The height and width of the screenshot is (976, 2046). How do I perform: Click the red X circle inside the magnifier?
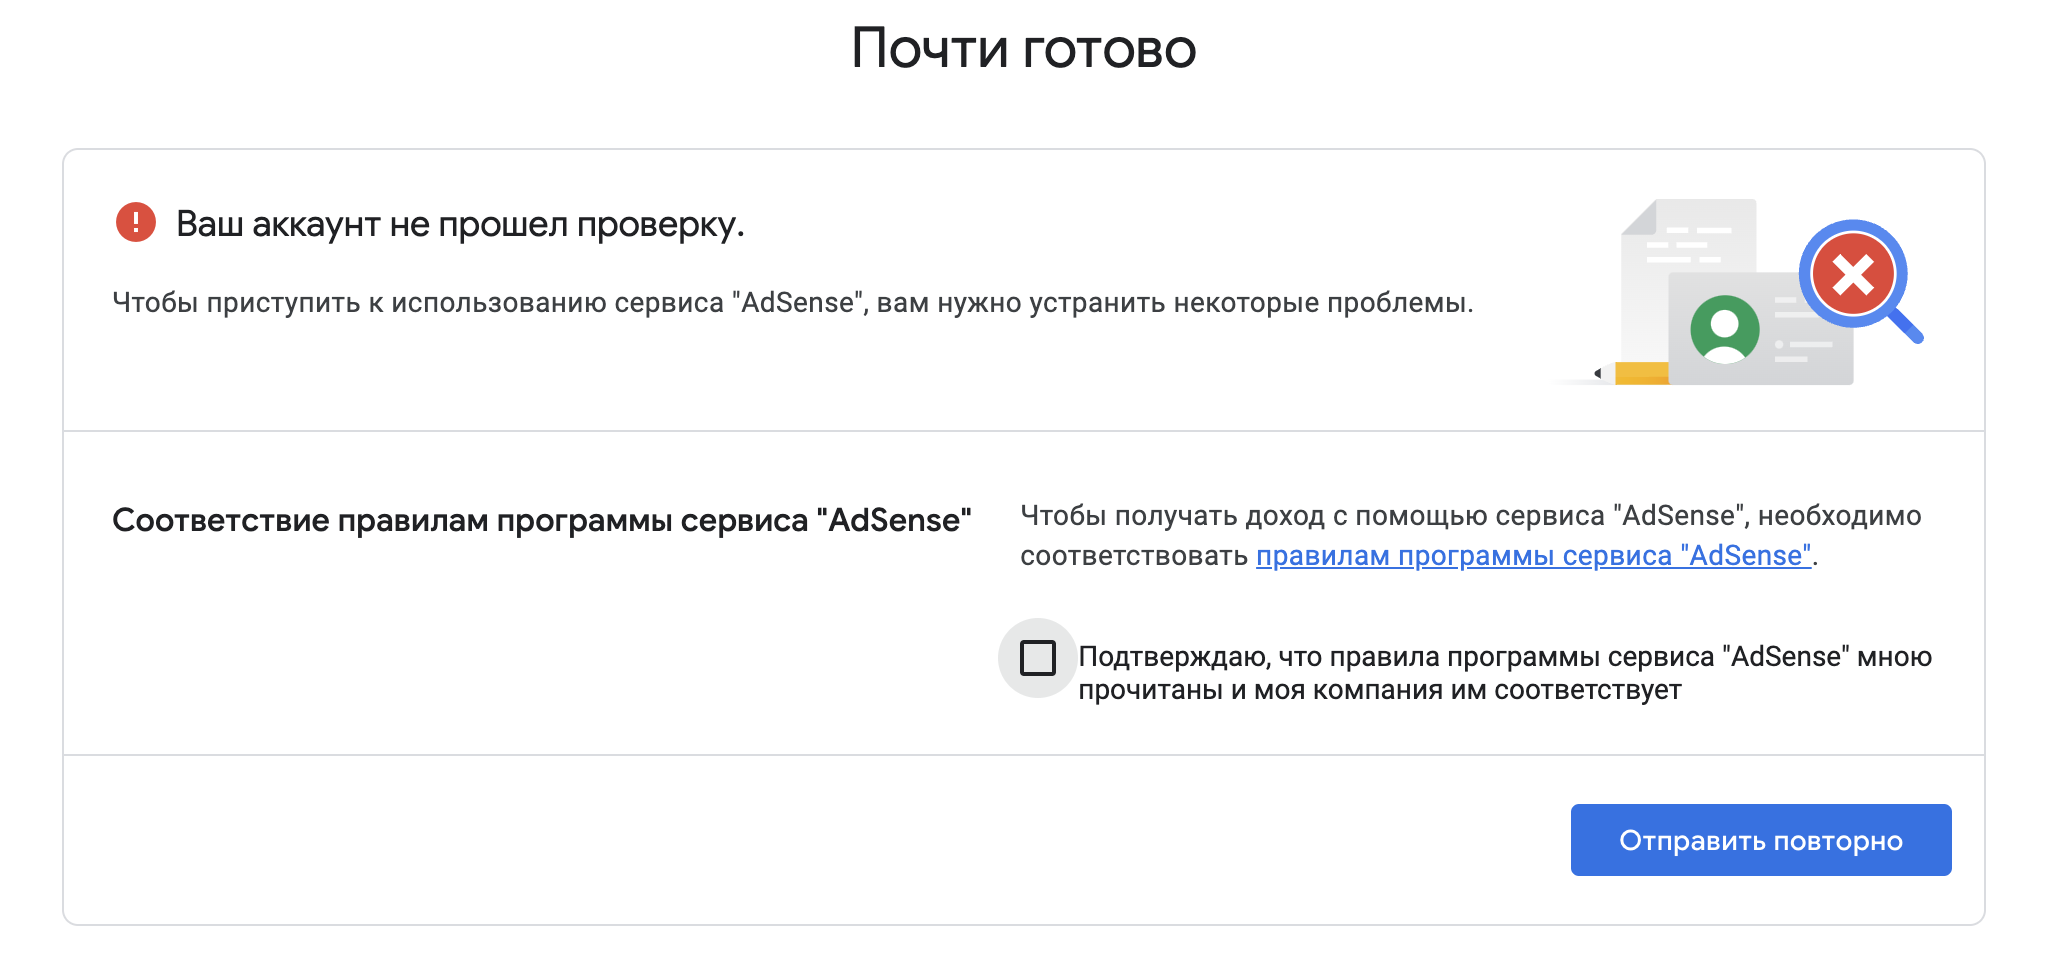pyautogui.click(x=1853, y=274)
